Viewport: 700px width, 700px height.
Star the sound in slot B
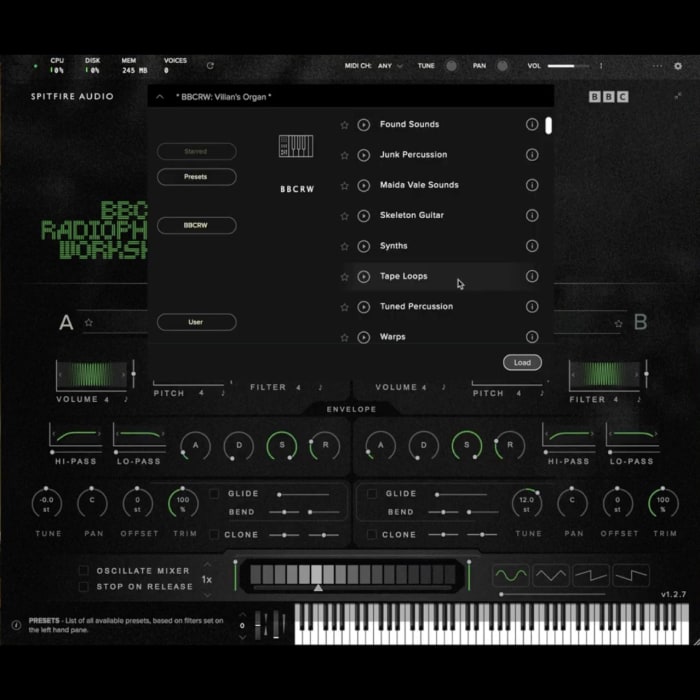coord(618,323)
